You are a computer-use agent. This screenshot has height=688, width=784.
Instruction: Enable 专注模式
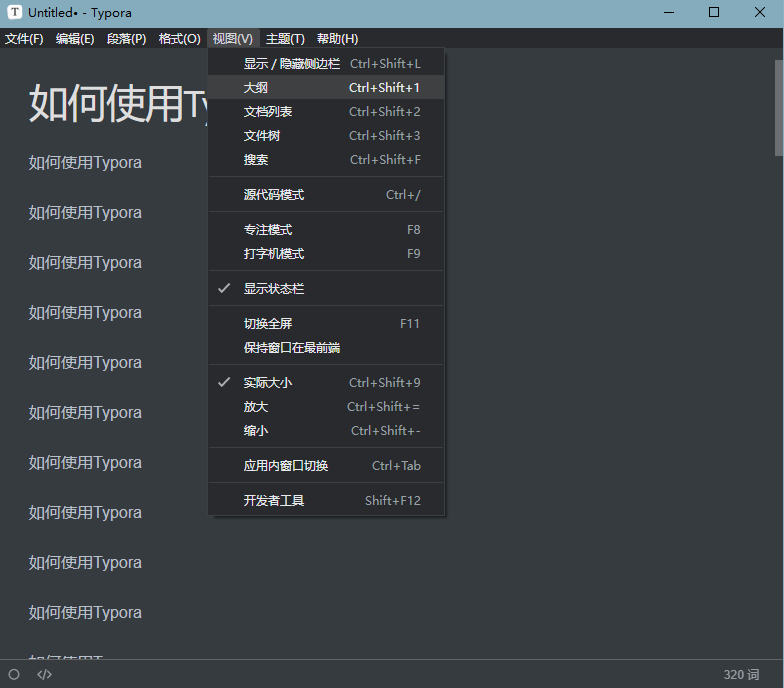click(326, 230)
